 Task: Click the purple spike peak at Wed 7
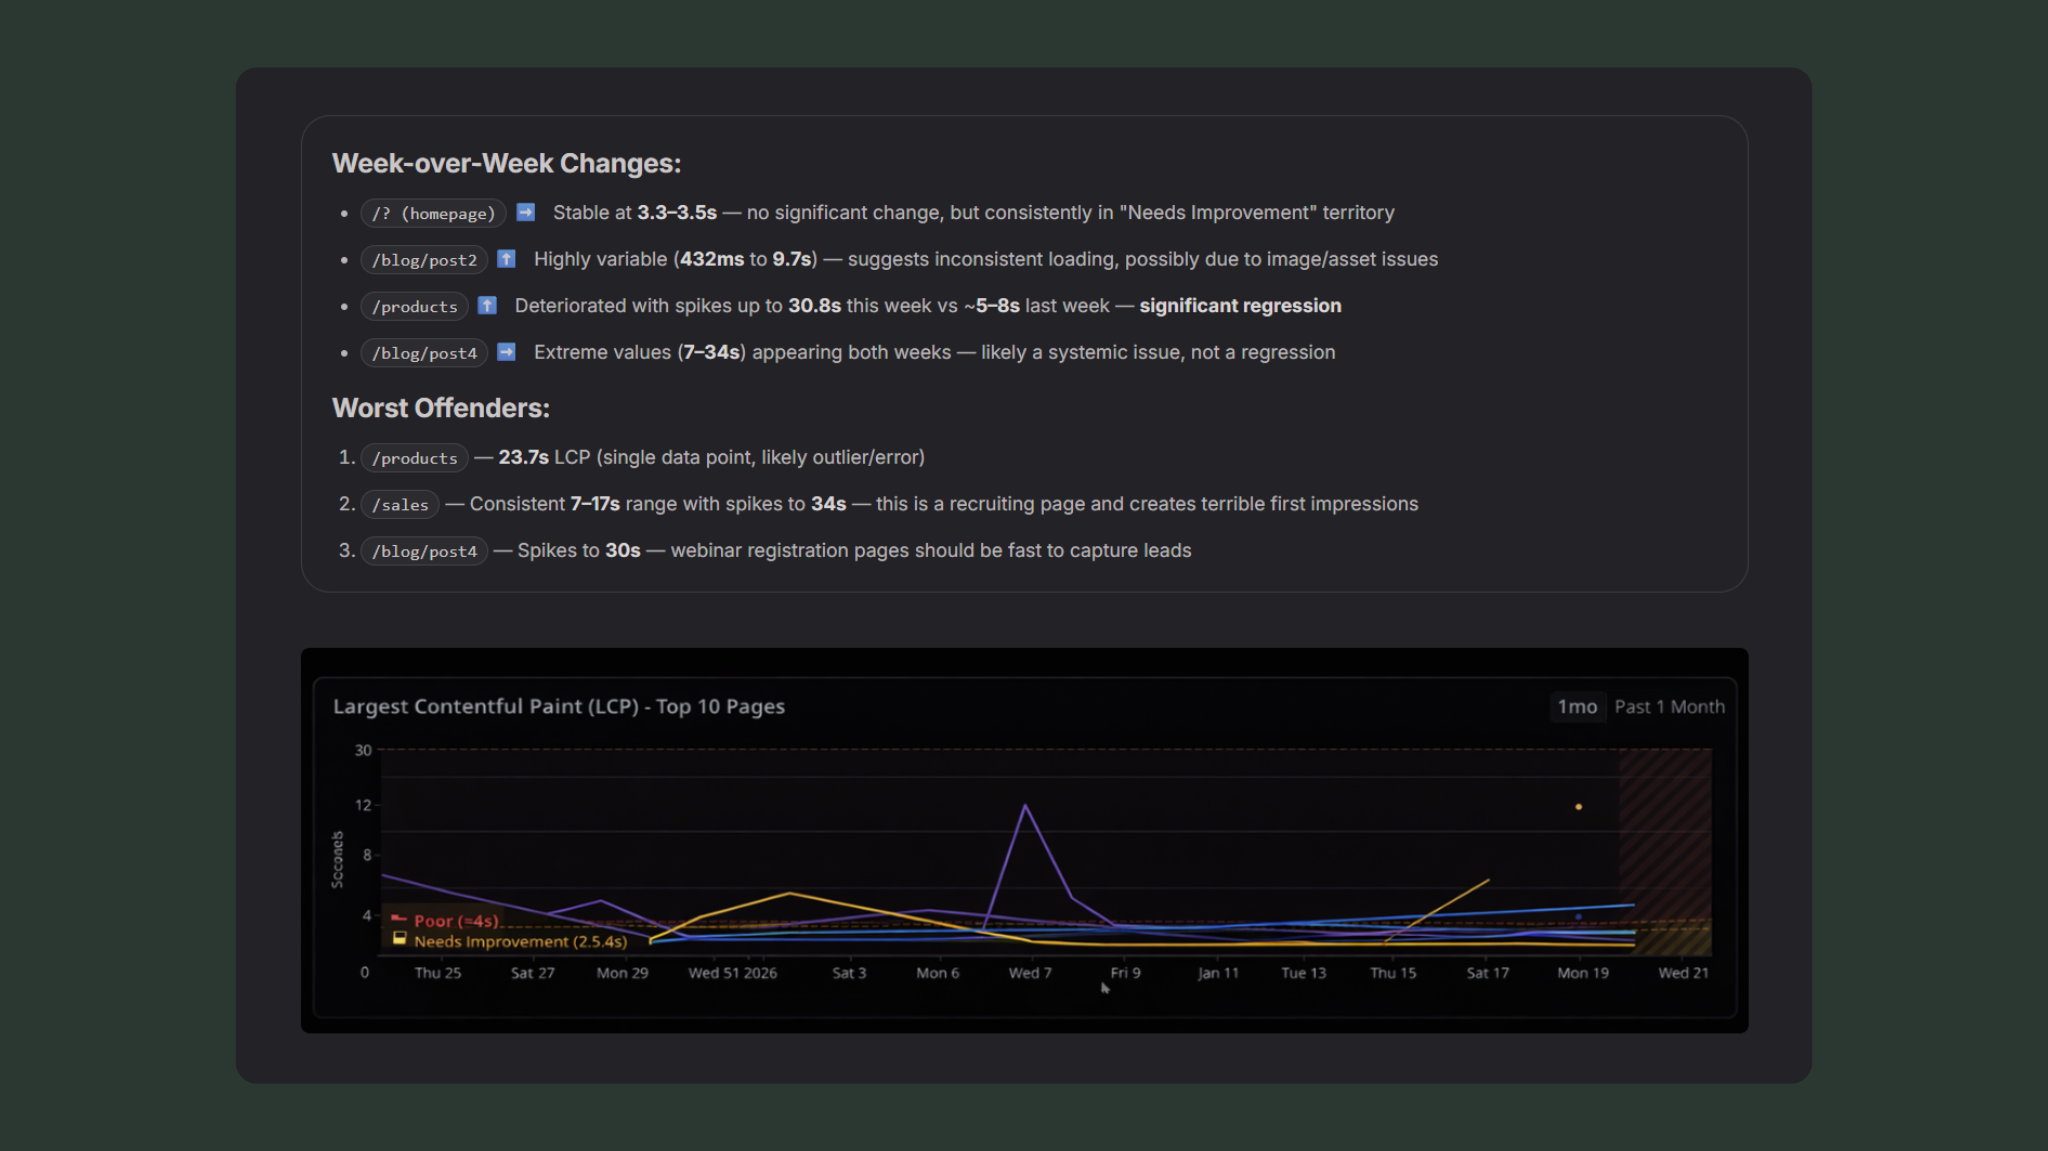tap(1026, 806)
